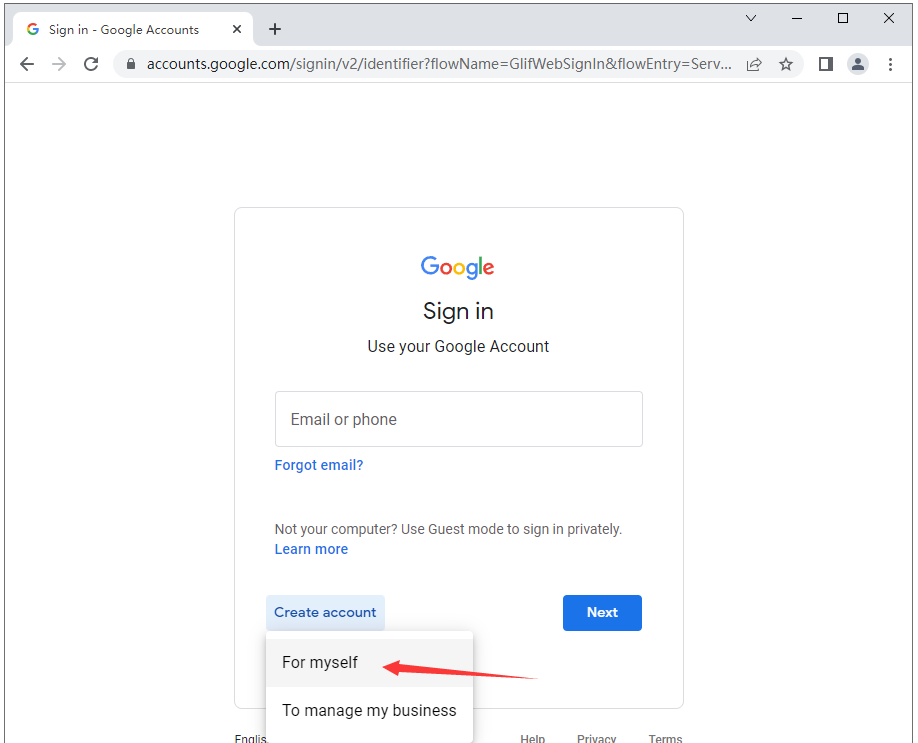Viewport: 918px width, 743px height.
Task: Click the forward navigation arrow
Action: click(x=59, y=64)
